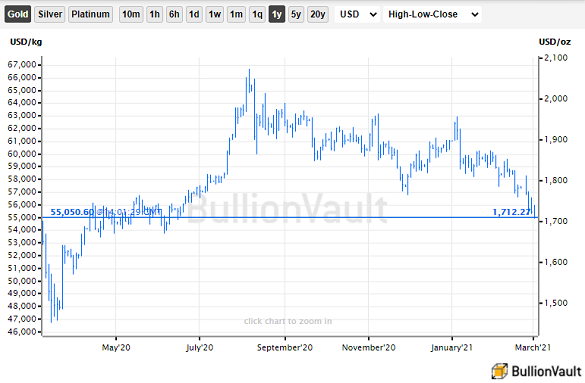Set time range to 10m
The height and width of the screenshot is (383, 585).
point(131,15)
